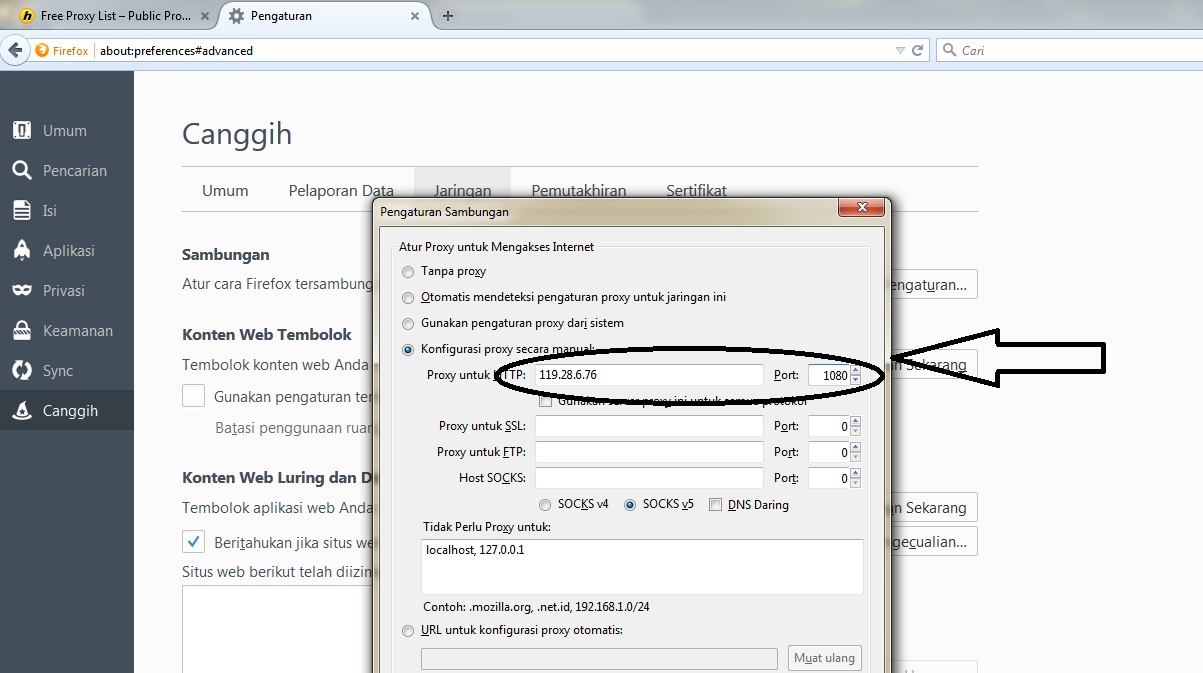Click the Host SOCKS address field
The width and height of the screenshot is (1203, 673).
[x=649, y=478]
